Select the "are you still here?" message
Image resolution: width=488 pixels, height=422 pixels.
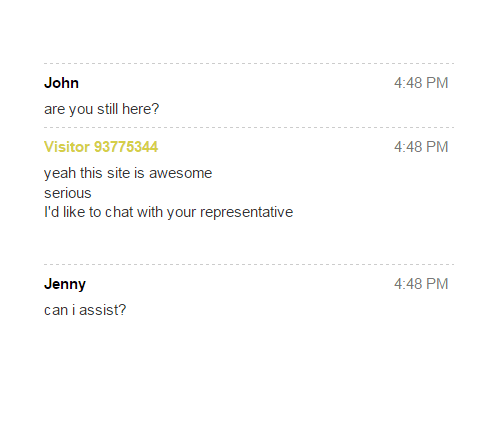coord(102,109)
